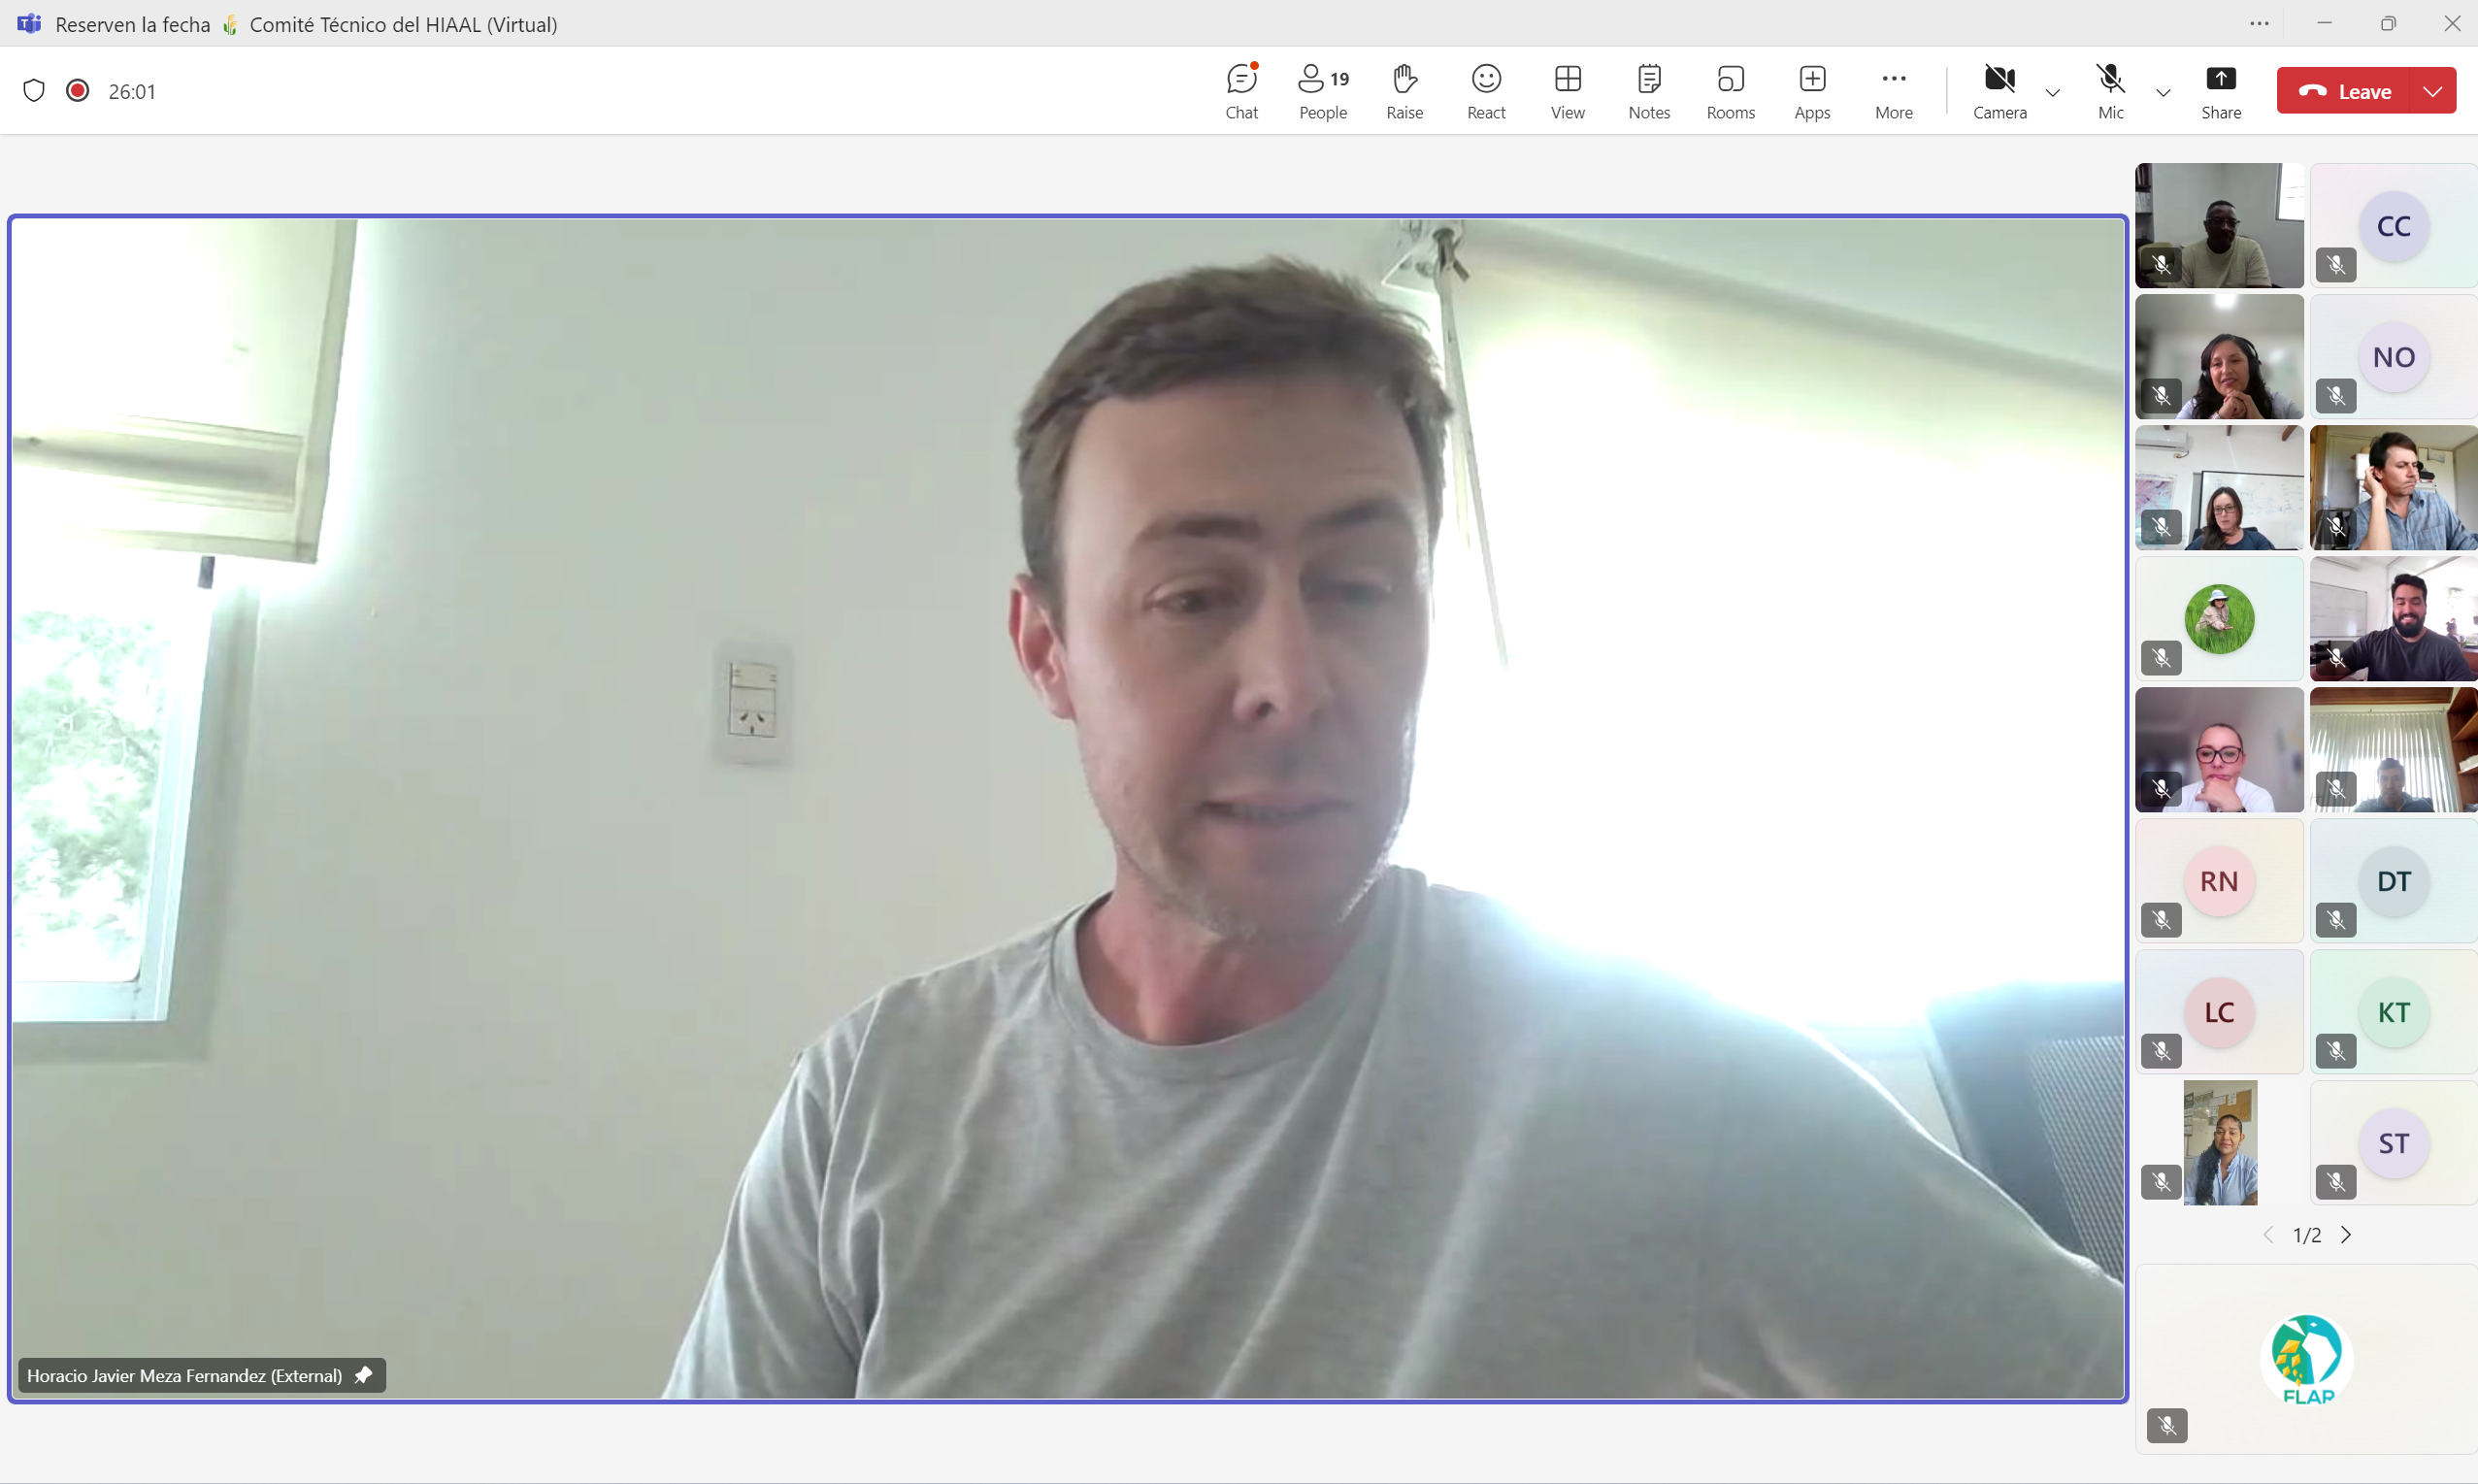The width and height of the screenshot is (2478, 1484).
Task: Click muted mic icon on RN tile
Action: pos(2162,920)
